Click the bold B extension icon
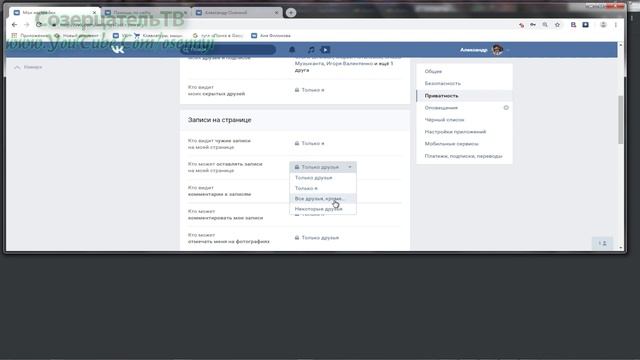Image resolution: width=640 pixels, height=360 pixels. 573,25
